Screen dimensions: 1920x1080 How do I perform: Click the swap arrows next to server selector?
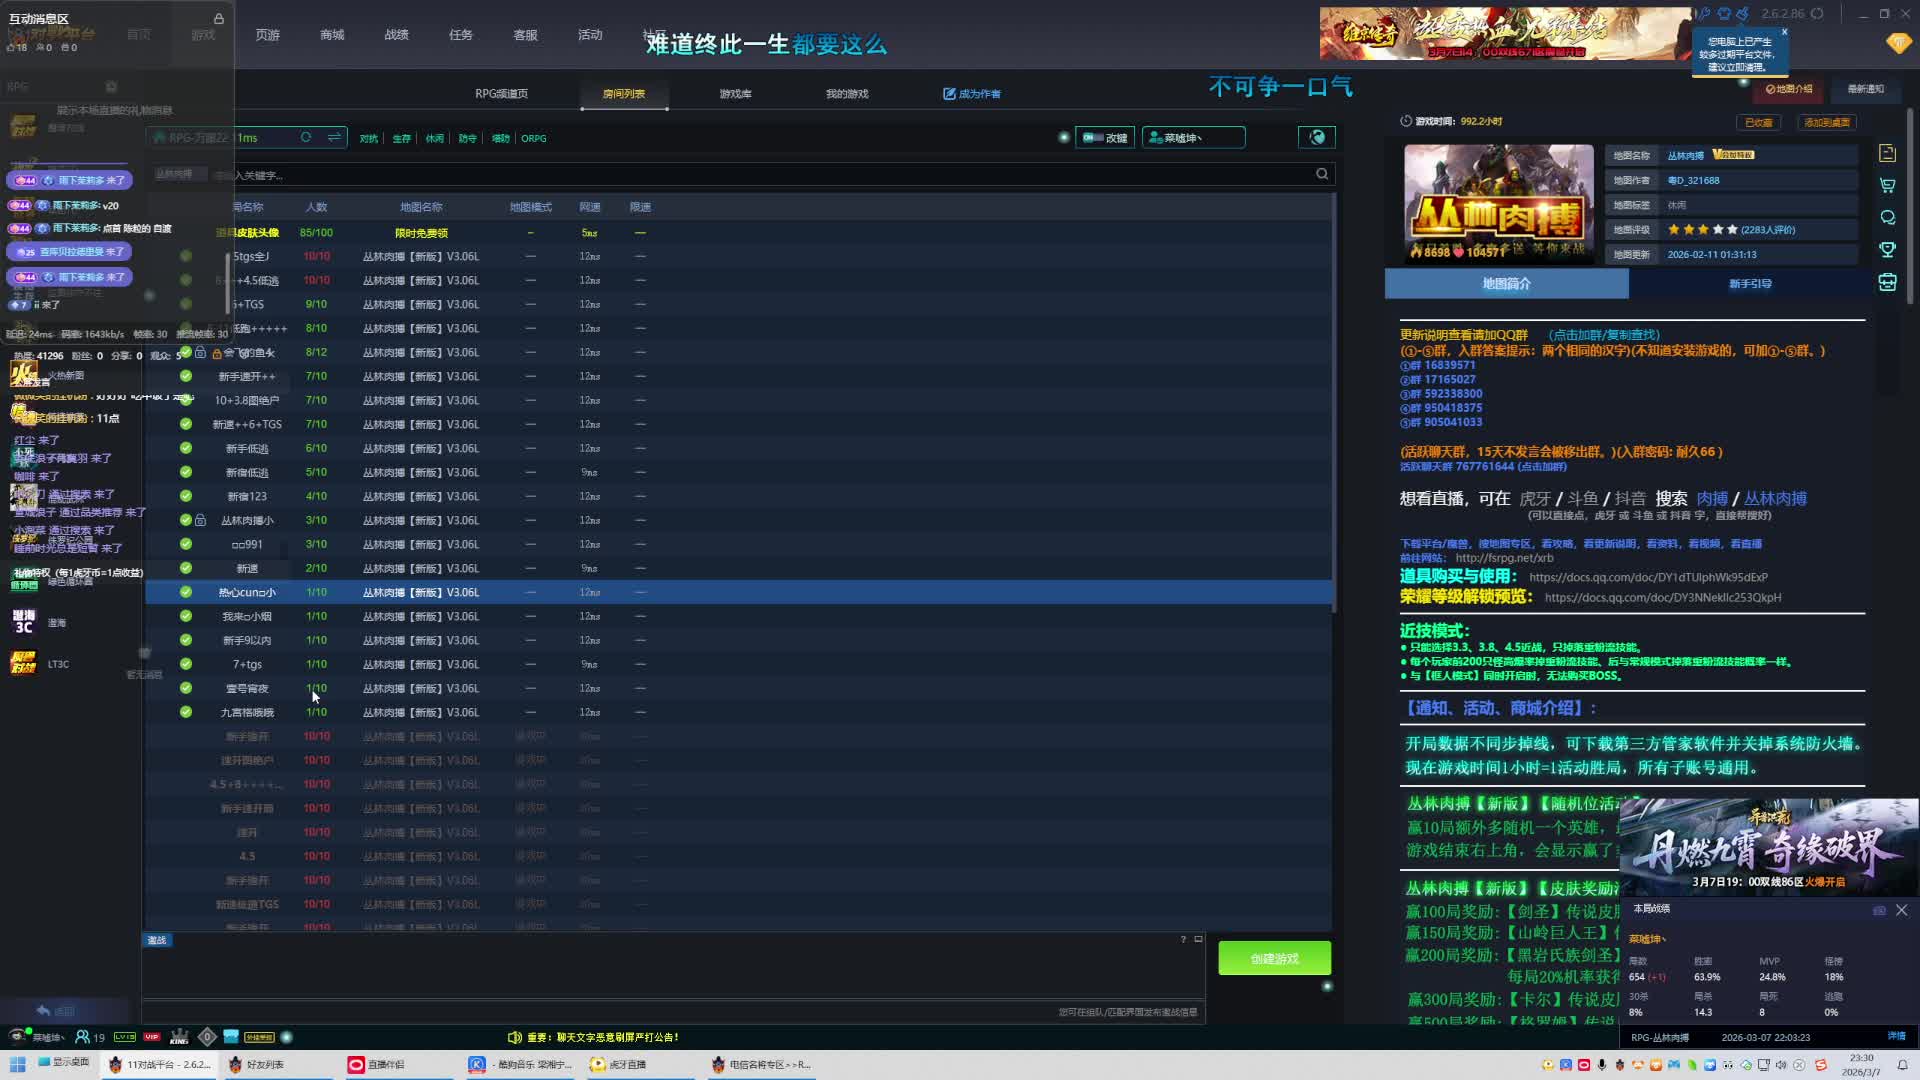334,138
